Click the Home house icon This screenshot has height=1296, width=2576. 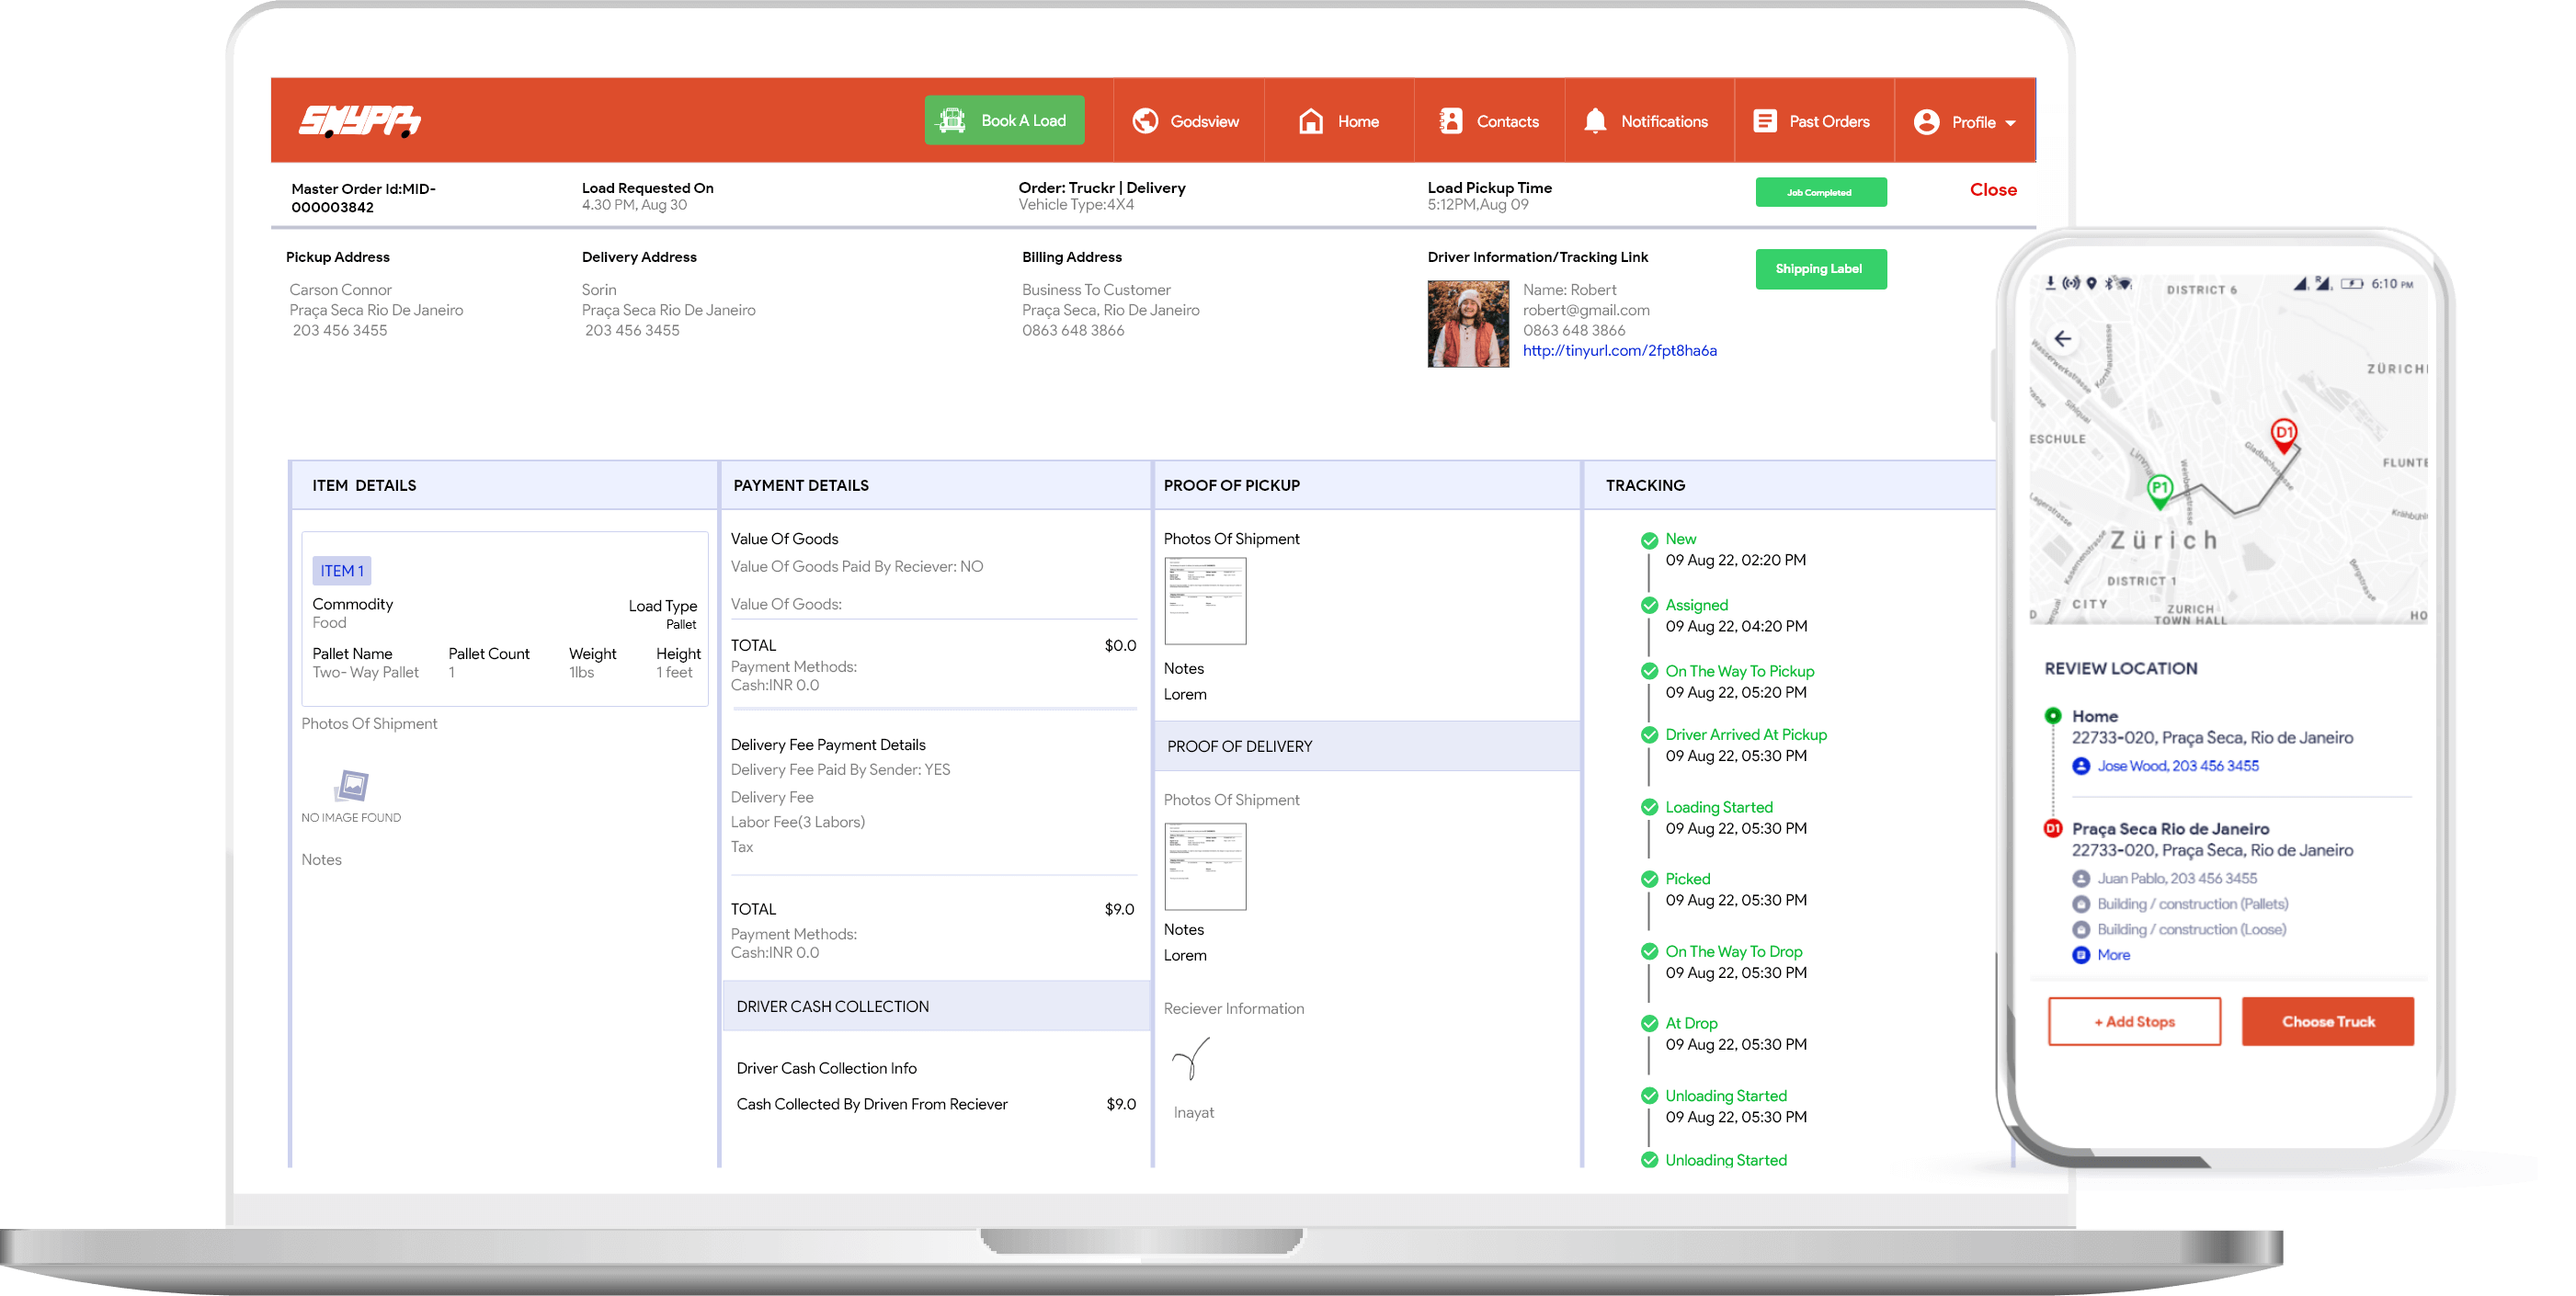tap(1311, 121)
